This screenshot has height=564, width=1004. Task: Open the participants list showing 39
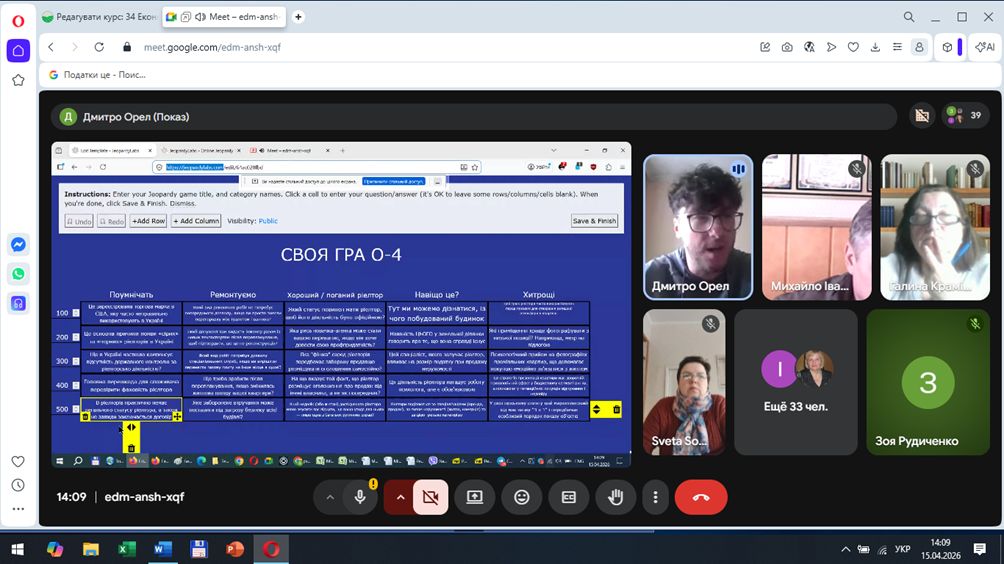click(x=965, y=116)
